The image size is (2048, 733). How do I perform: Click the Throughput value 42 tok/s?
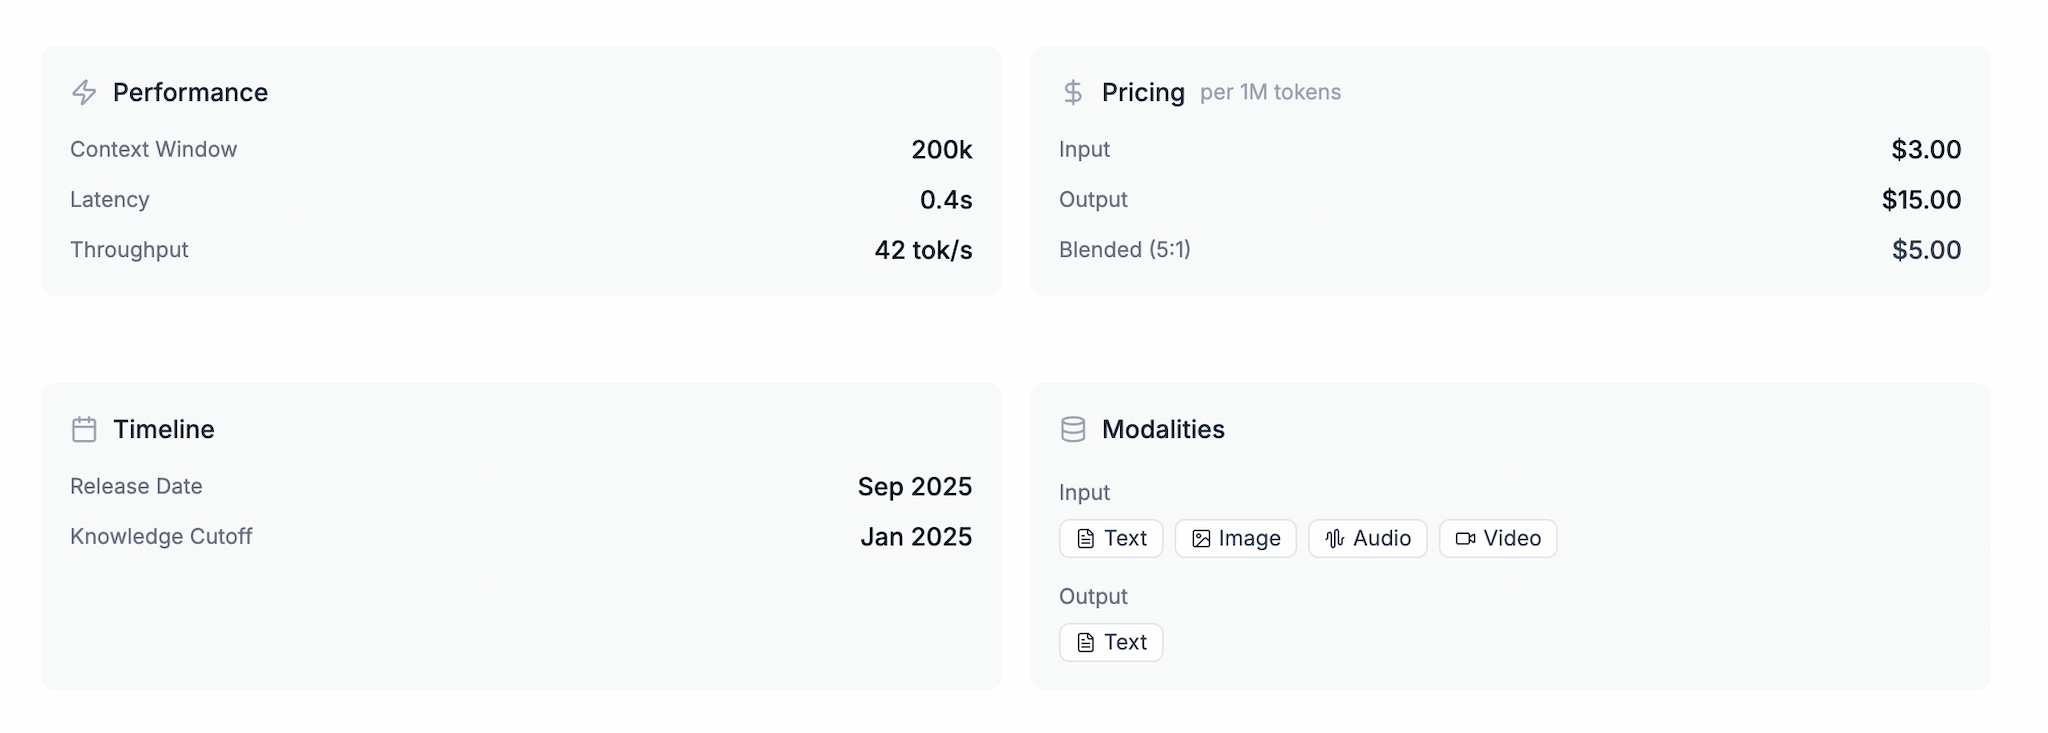click(923, 250)
